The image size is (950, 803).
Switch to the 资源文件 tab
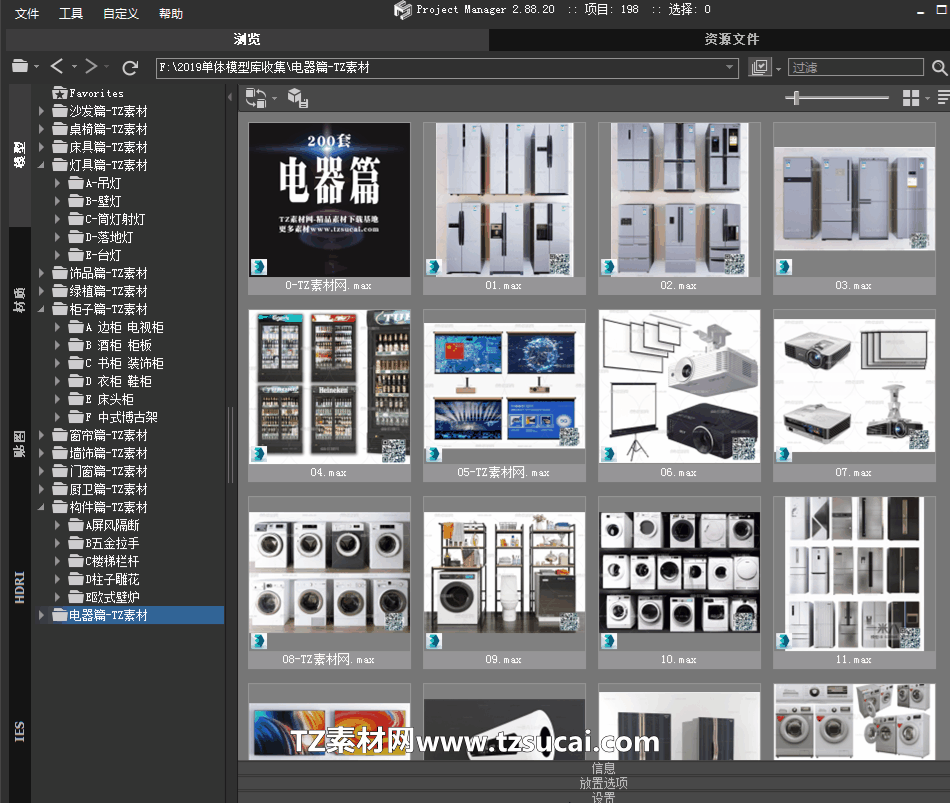click(731, 39)
